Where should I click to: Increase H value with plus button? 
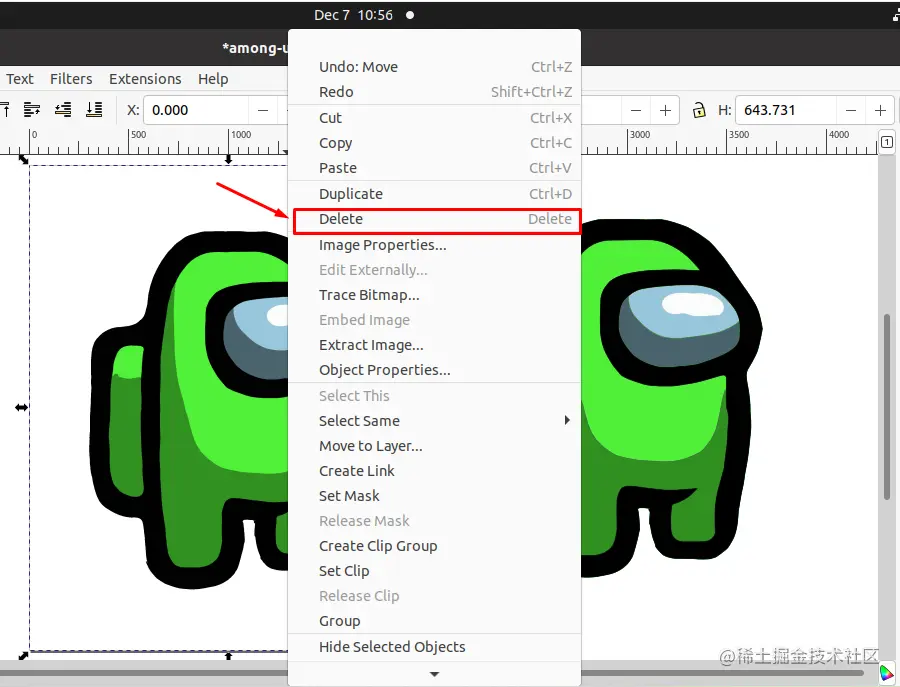880,110
